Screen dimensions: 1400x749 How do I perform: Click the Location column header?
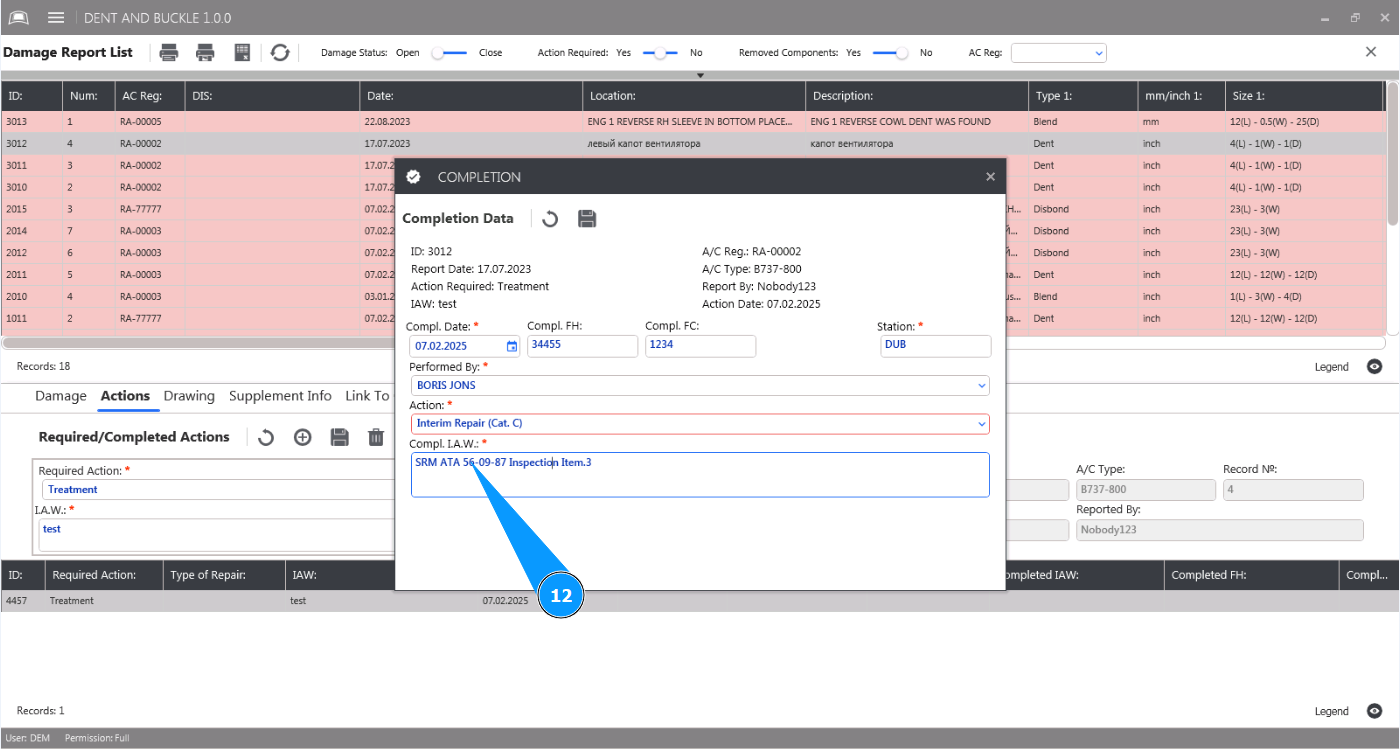pos(694,96)
